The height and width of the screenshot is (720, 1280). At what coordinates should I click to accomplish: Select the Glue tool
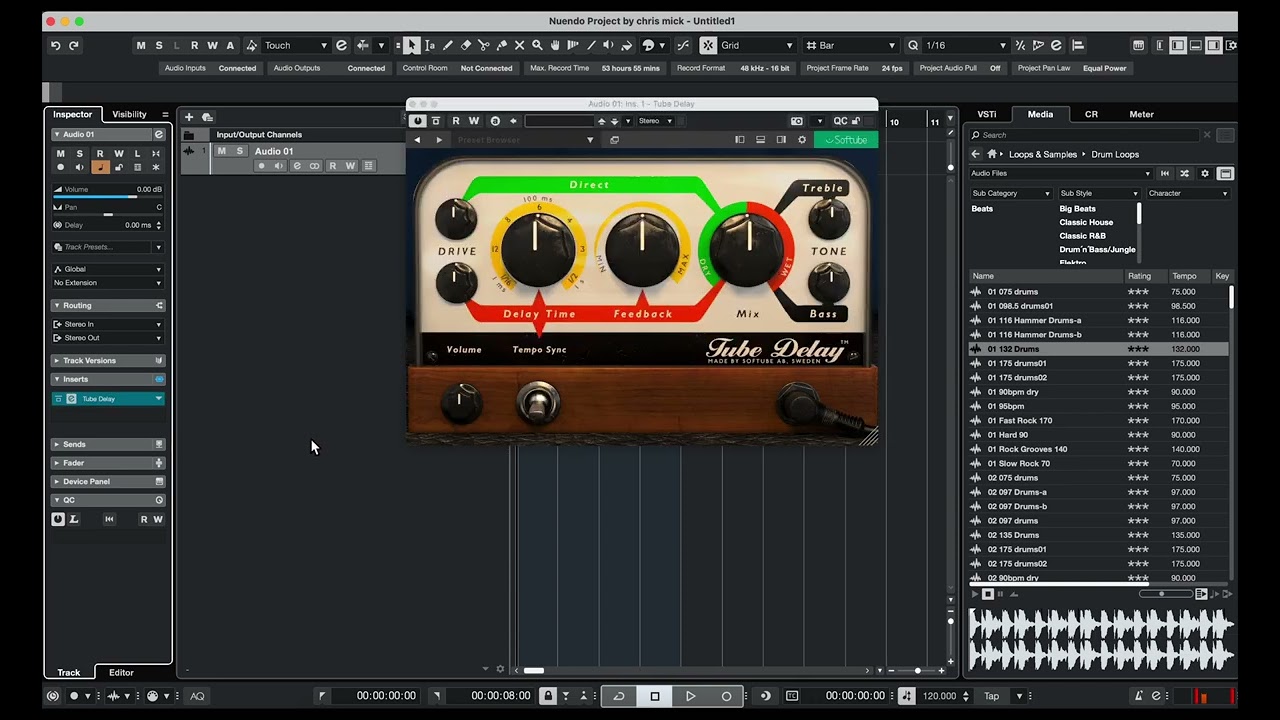pyautogui.click(x=501, y=45)
